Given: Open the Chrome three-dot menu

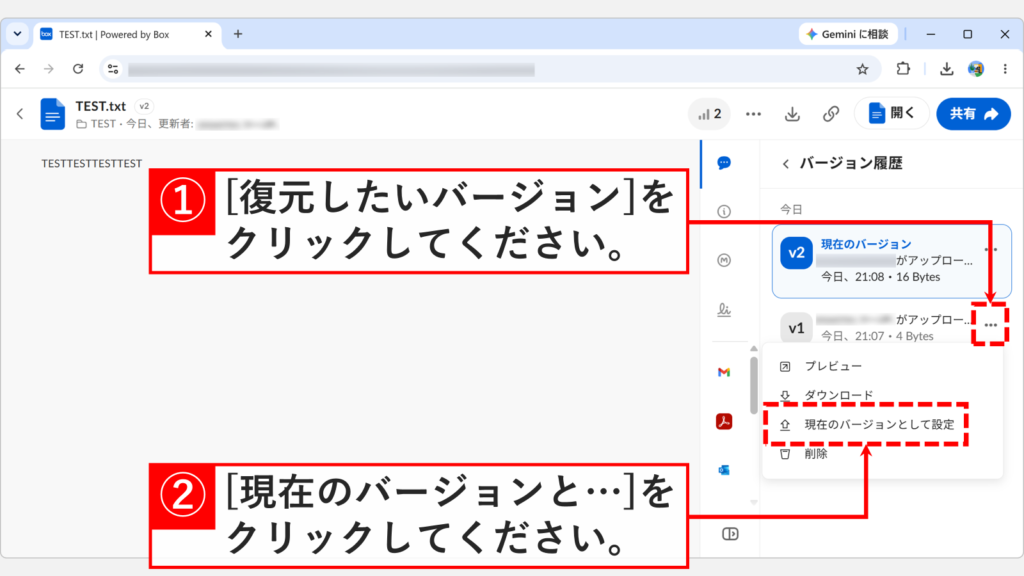Looking at the screenshot, I should click(x=1005, y=69).
